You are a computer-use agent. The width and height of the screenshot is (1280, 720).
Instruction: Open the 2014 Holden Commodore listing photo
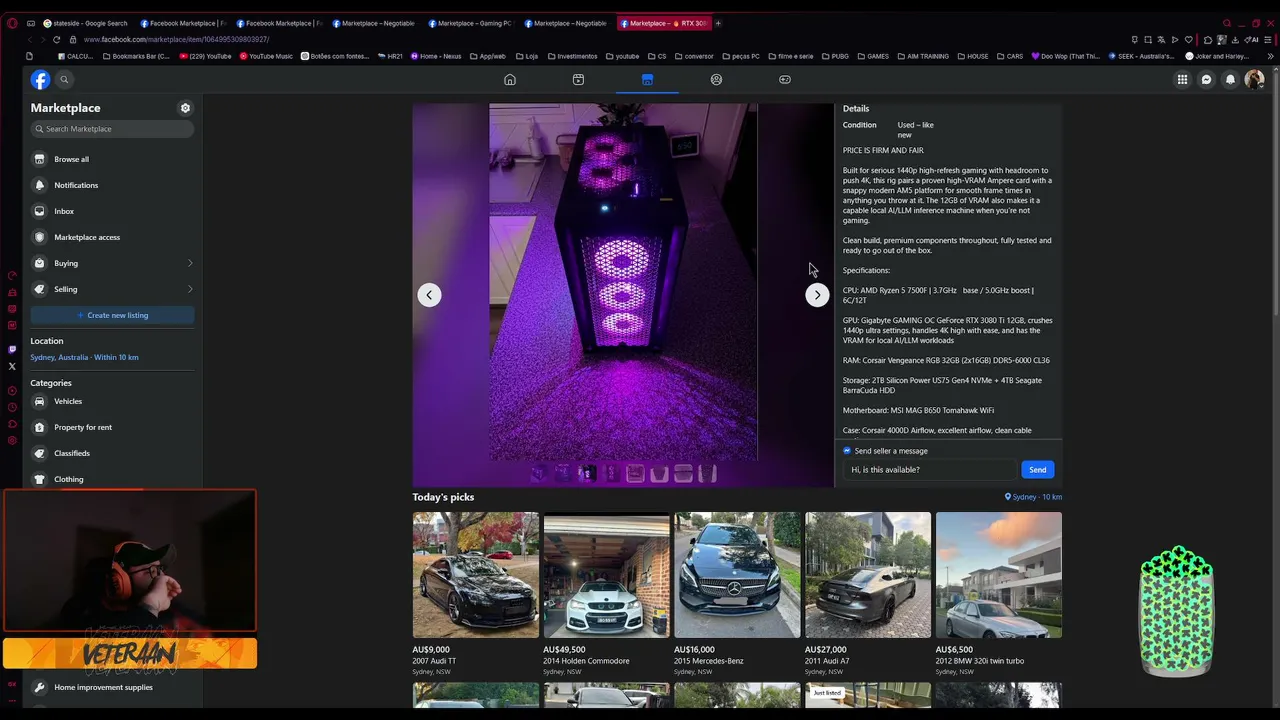tap(607, 575)
